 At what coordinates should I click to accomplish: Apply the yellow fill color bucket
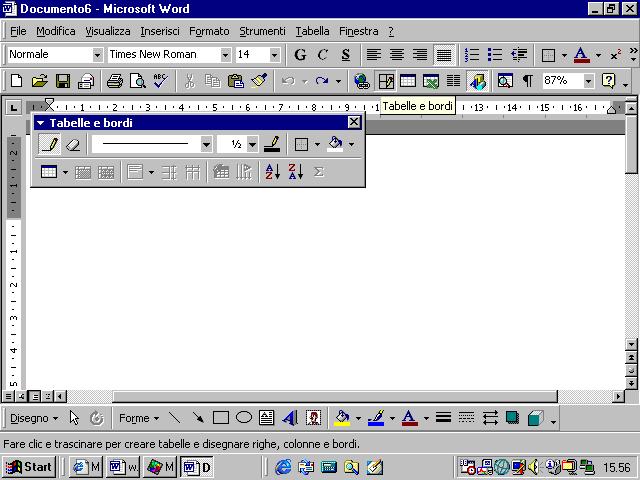click(x=342, y=418)
